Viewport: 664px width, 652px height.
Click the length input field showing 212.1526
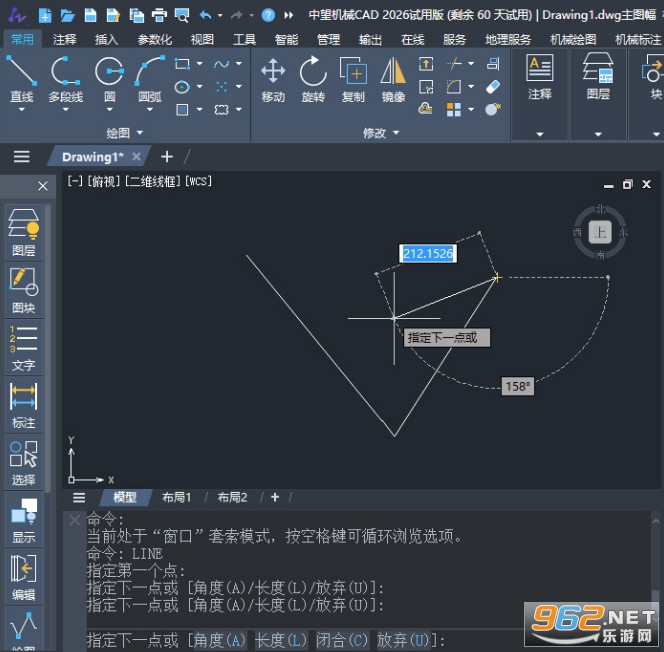pos(428,254)
